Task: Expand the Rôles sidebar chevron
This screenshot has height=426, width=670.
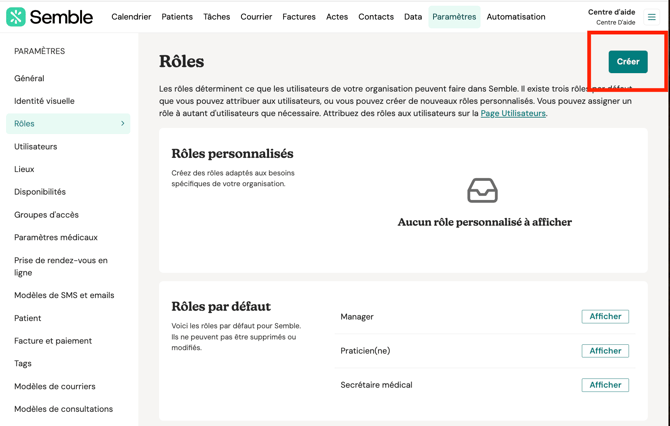Action: coord(123,124)
